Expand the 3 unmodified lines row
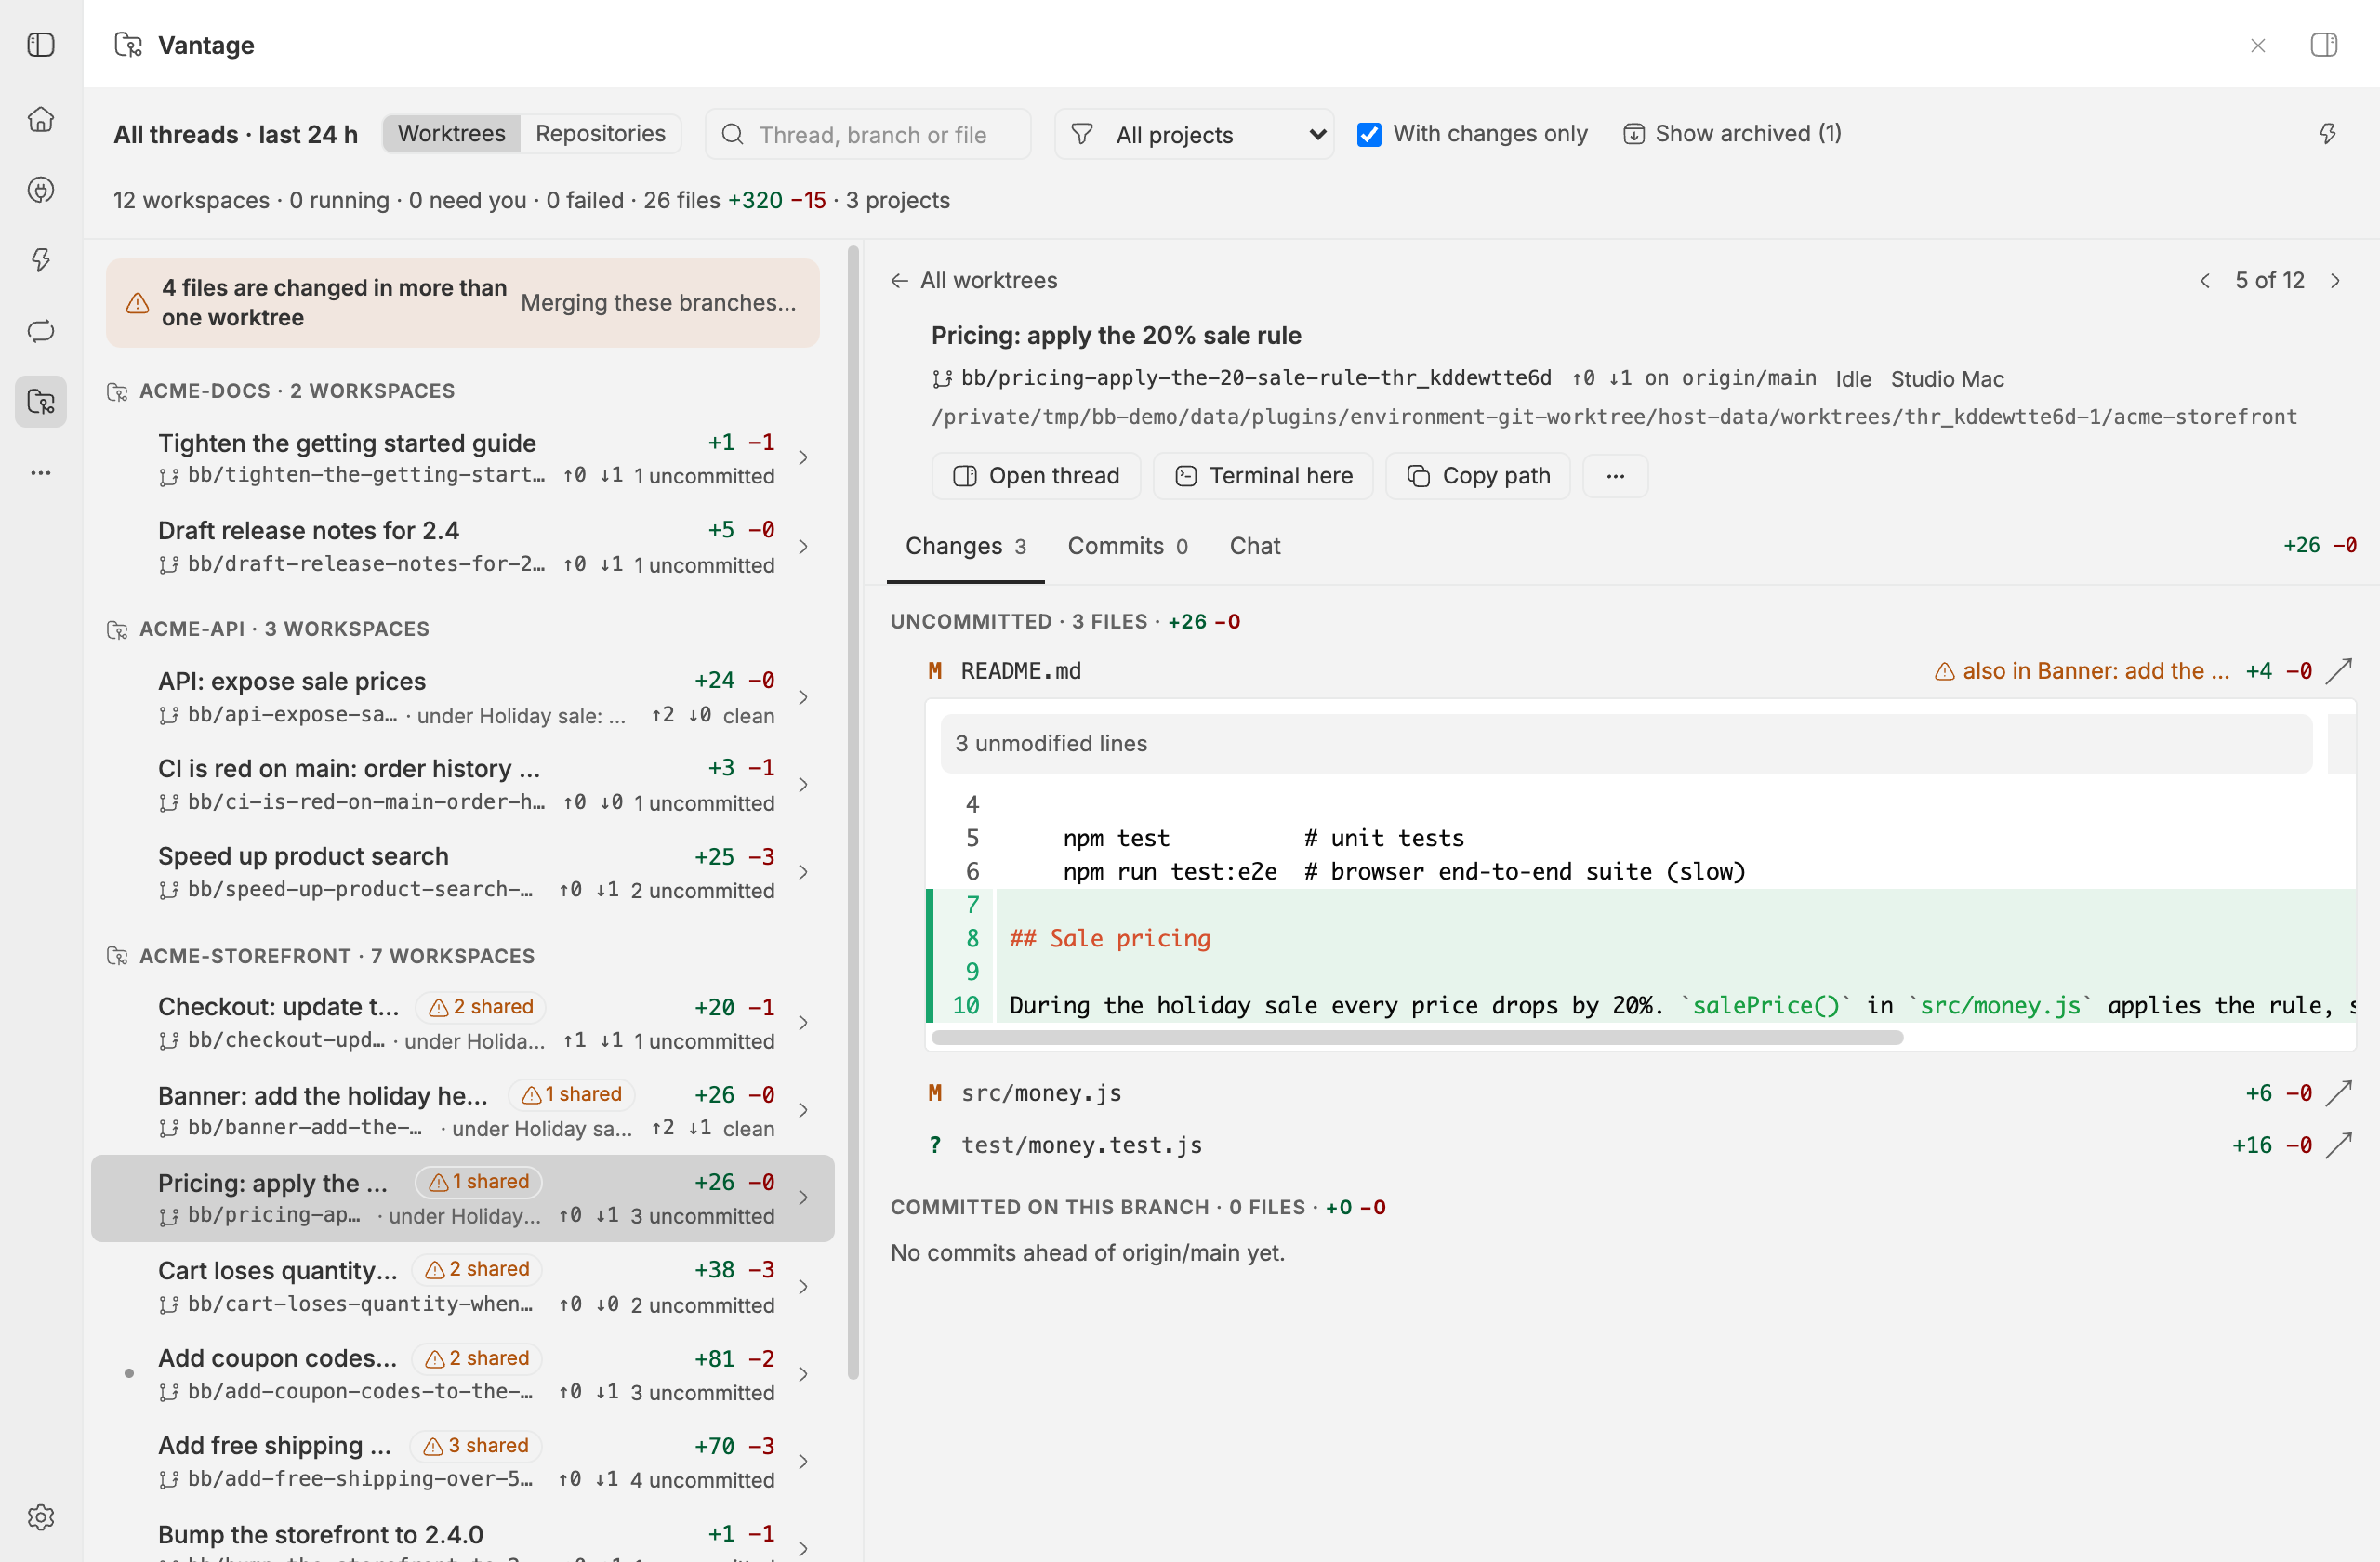2380x1562 pixels. (1626, 743)
